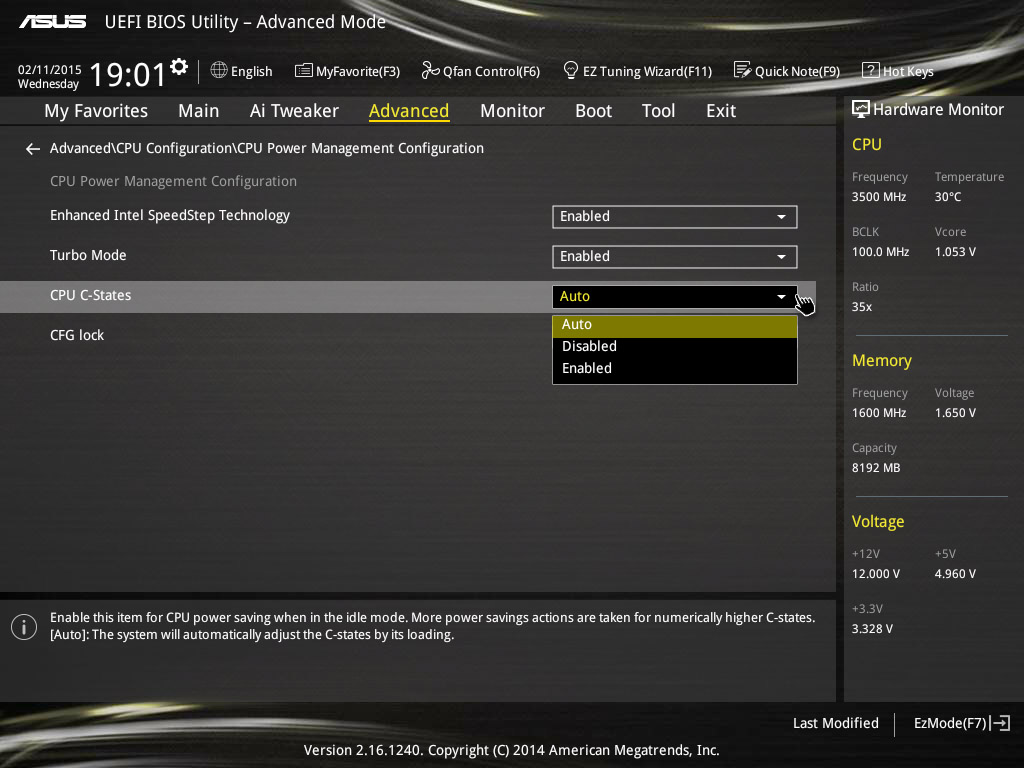Image resolution: width=1024 pixels, height=768 pixels.
Task: Select Auto in the C-States list
Action: point(675,325)
